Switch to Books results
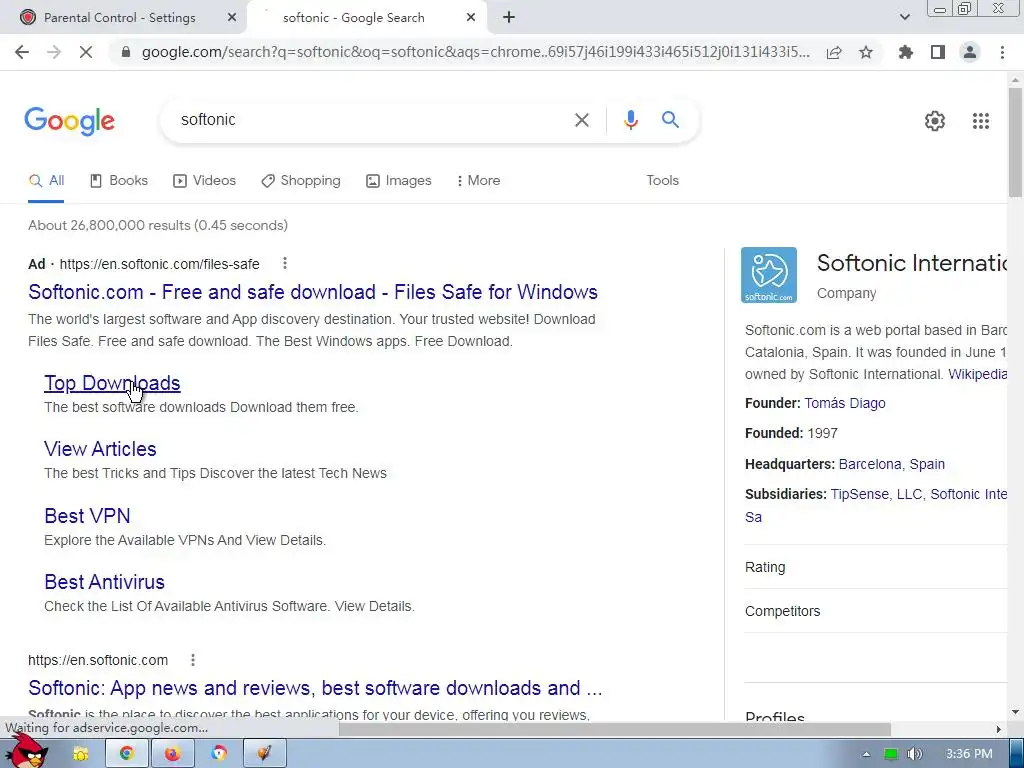Screen dimensions: 1024x768 pos(119,181)
